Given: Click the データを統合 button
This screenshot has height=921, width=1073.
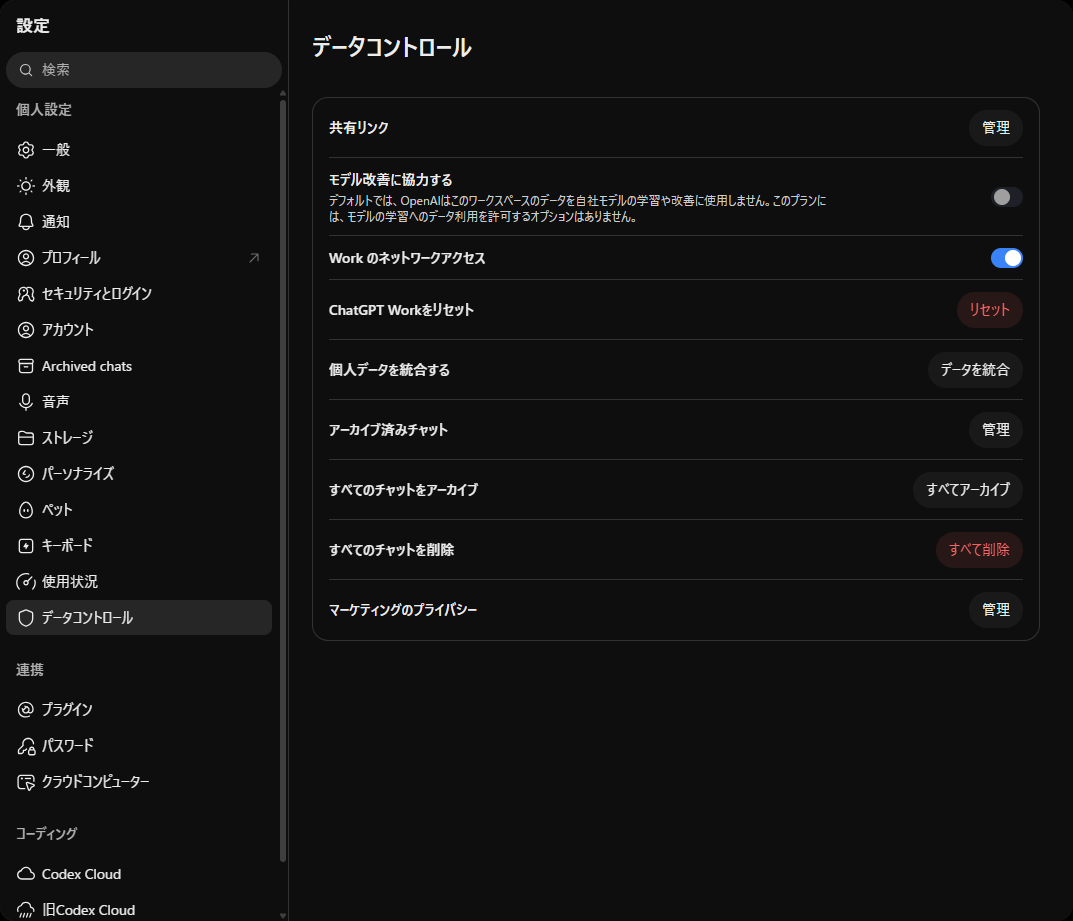Looking at the screenshot, I should point(975,370).
